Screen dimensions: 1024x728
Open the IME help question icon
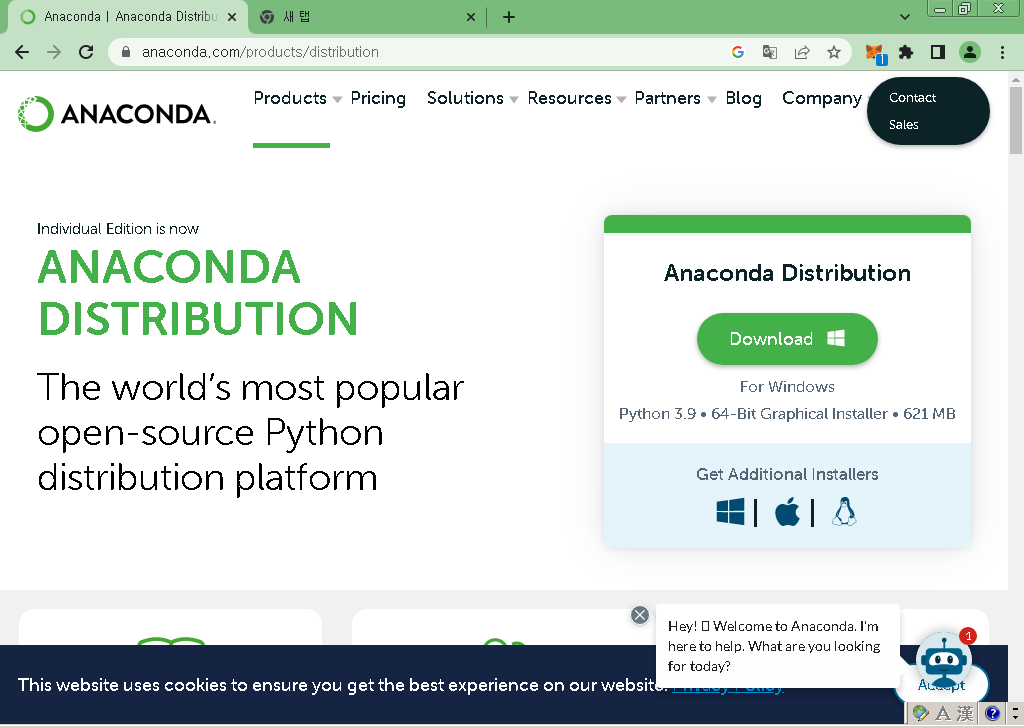pos(992,713)
